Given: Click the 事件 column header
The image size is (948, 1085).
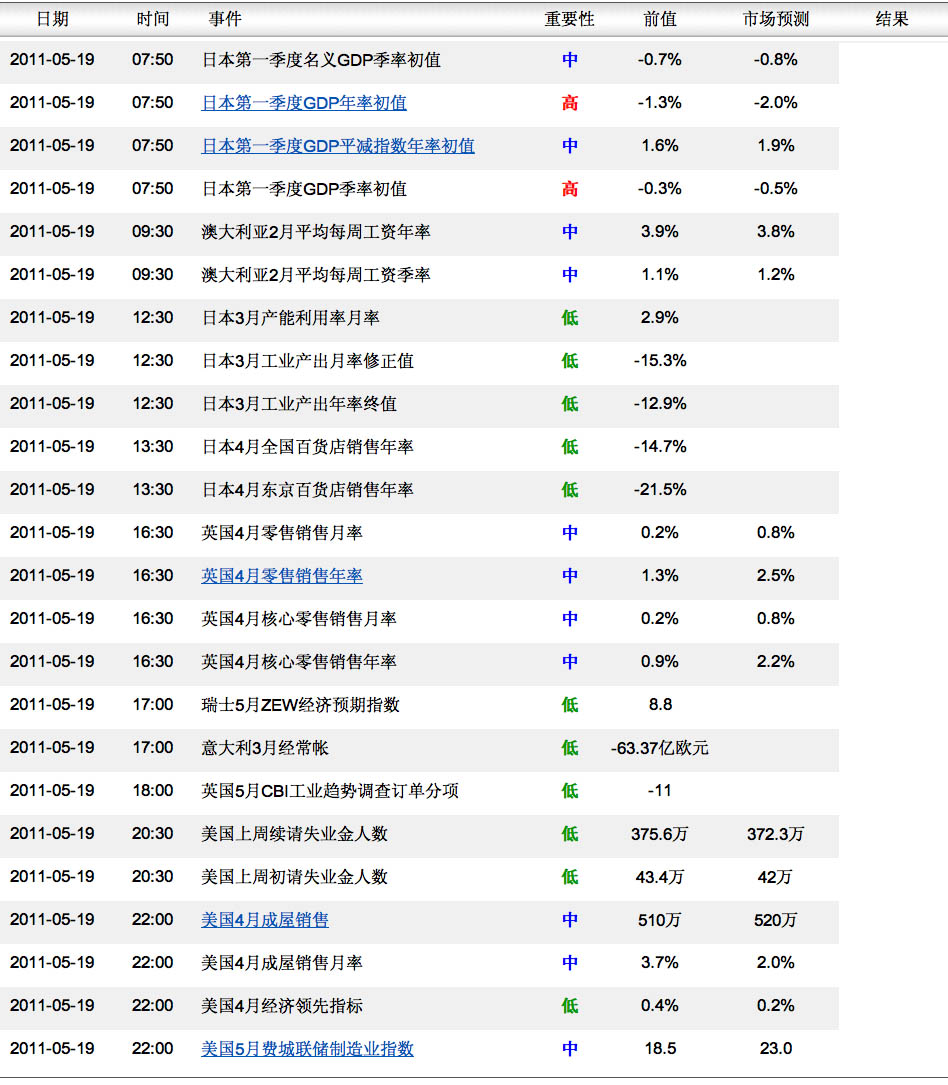Looking at the screenshot, I should [x=225, y=19].
